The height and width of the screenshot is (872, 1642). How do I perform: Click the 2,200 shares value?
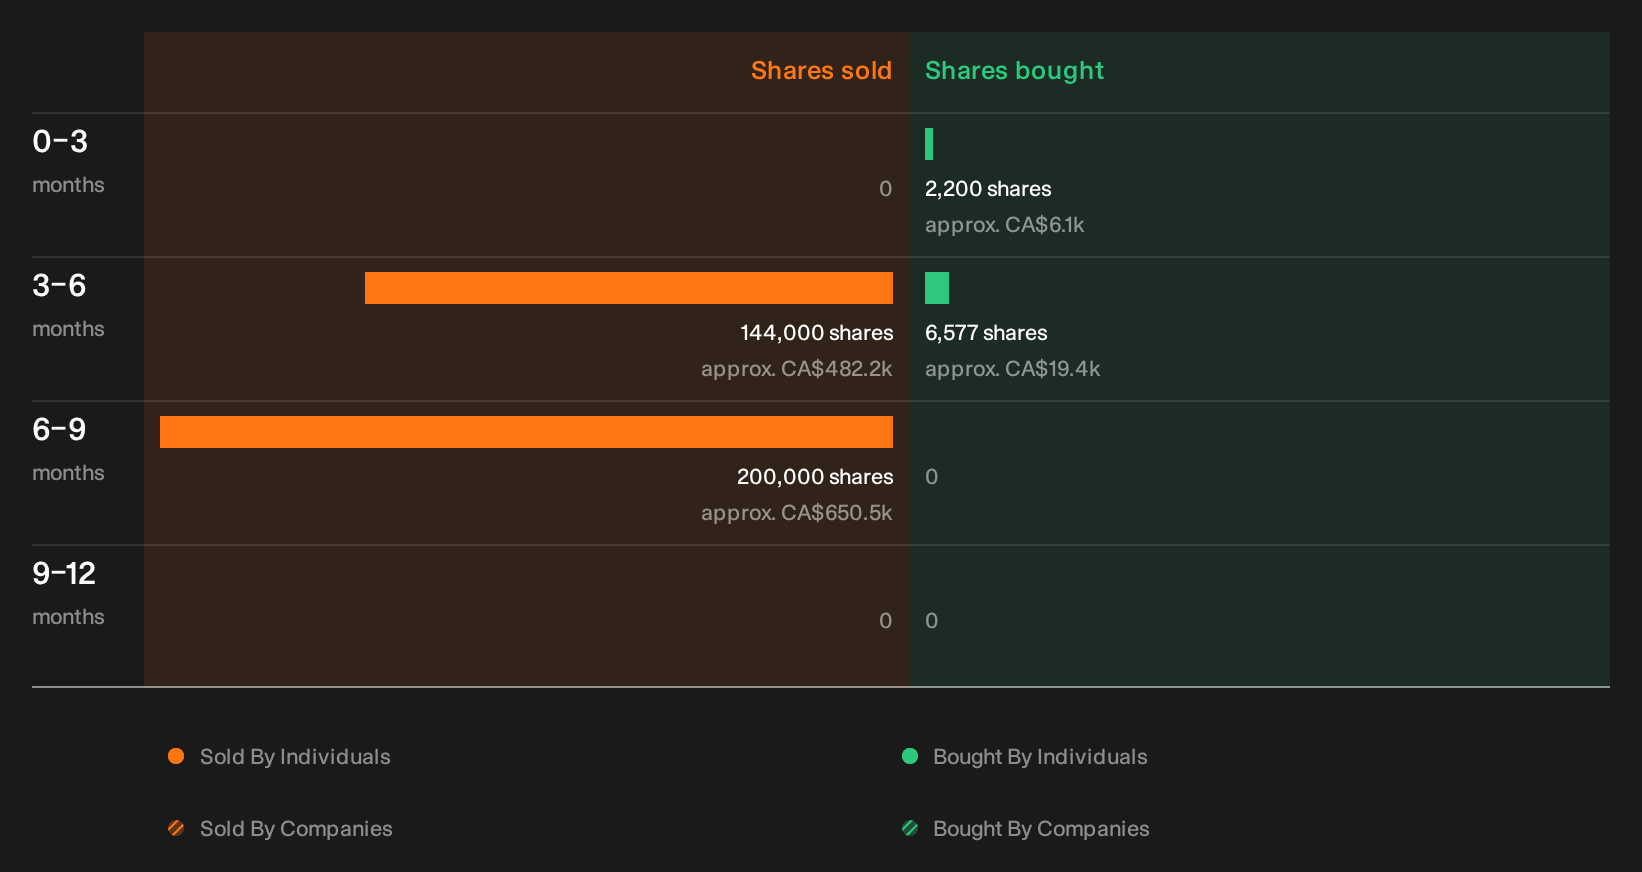(x=988, y=189)
